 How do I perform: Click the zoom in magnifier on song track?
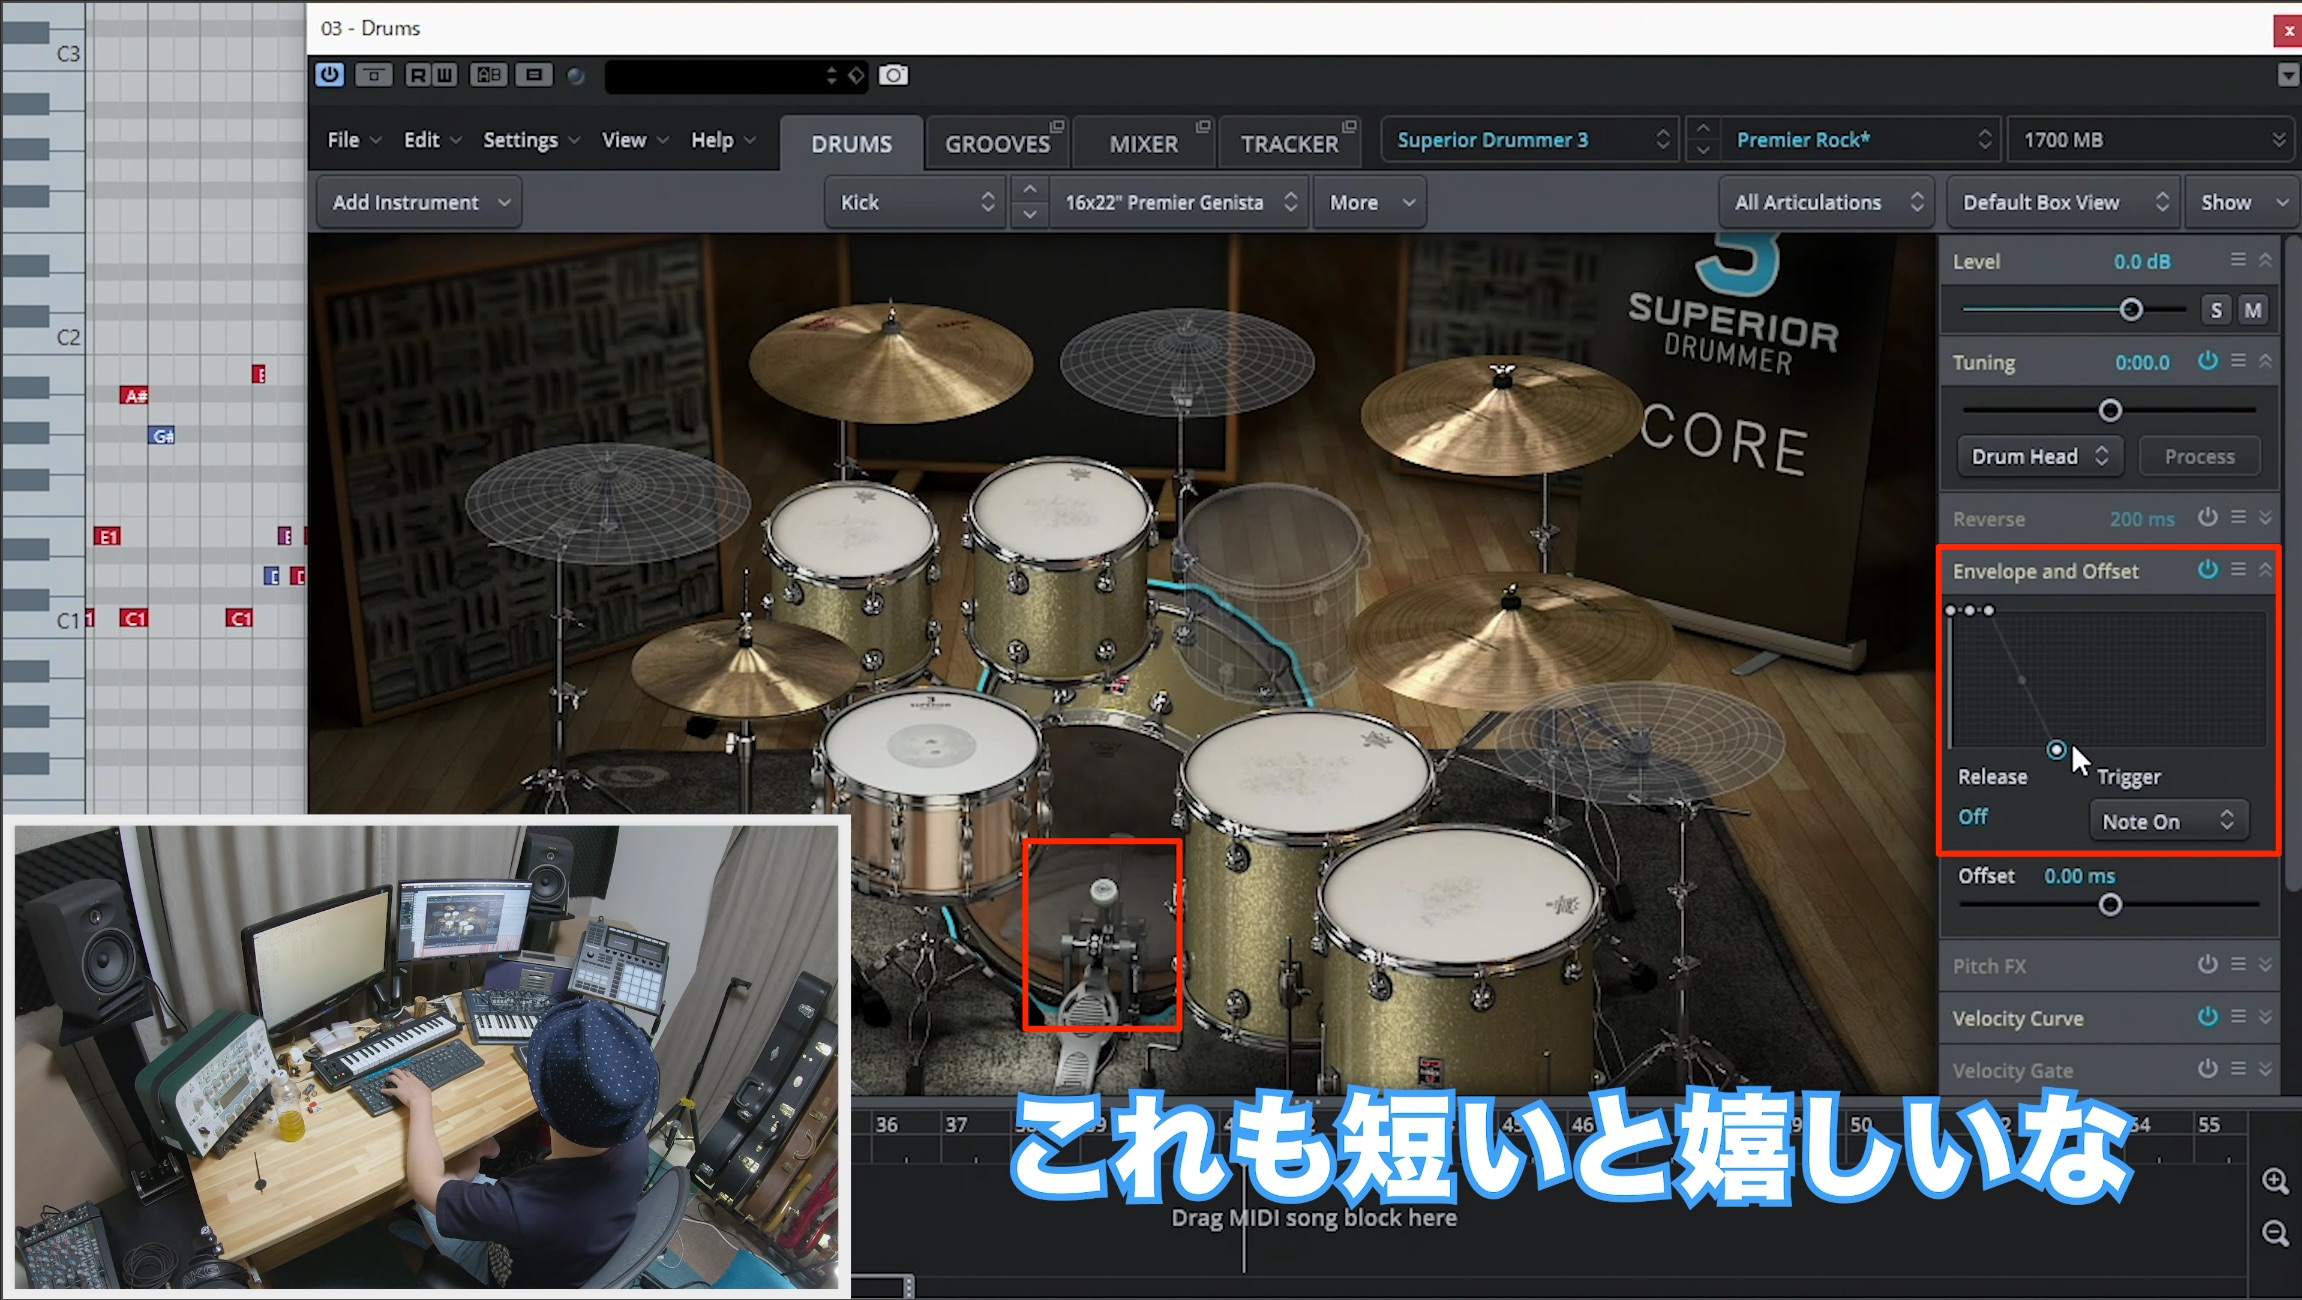coord(2275,1181)
